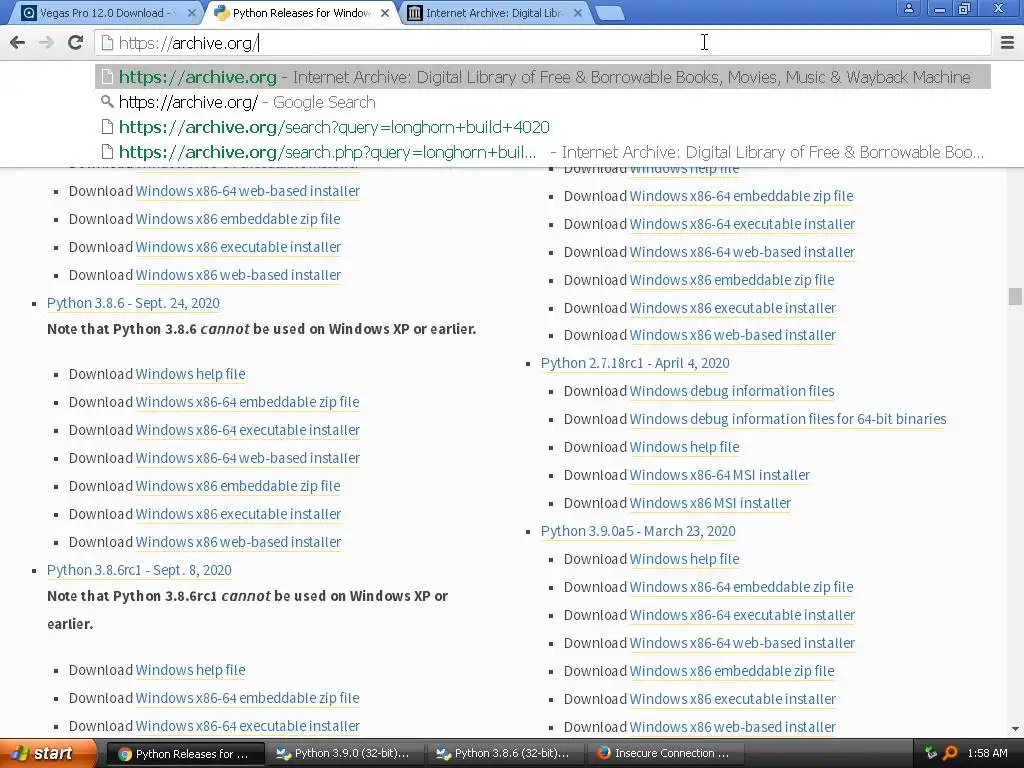Download x86 web-based installer under Python 3.8.6

pos(238,542)
